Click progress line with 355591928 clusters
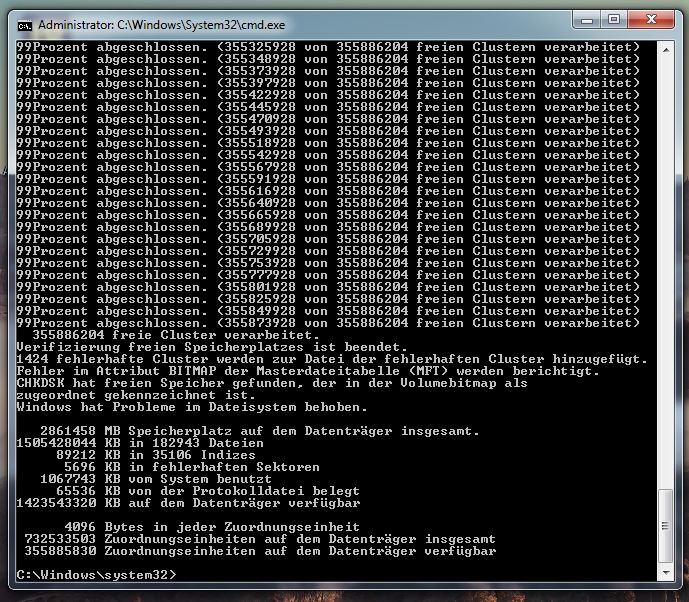 click(328, 179)
